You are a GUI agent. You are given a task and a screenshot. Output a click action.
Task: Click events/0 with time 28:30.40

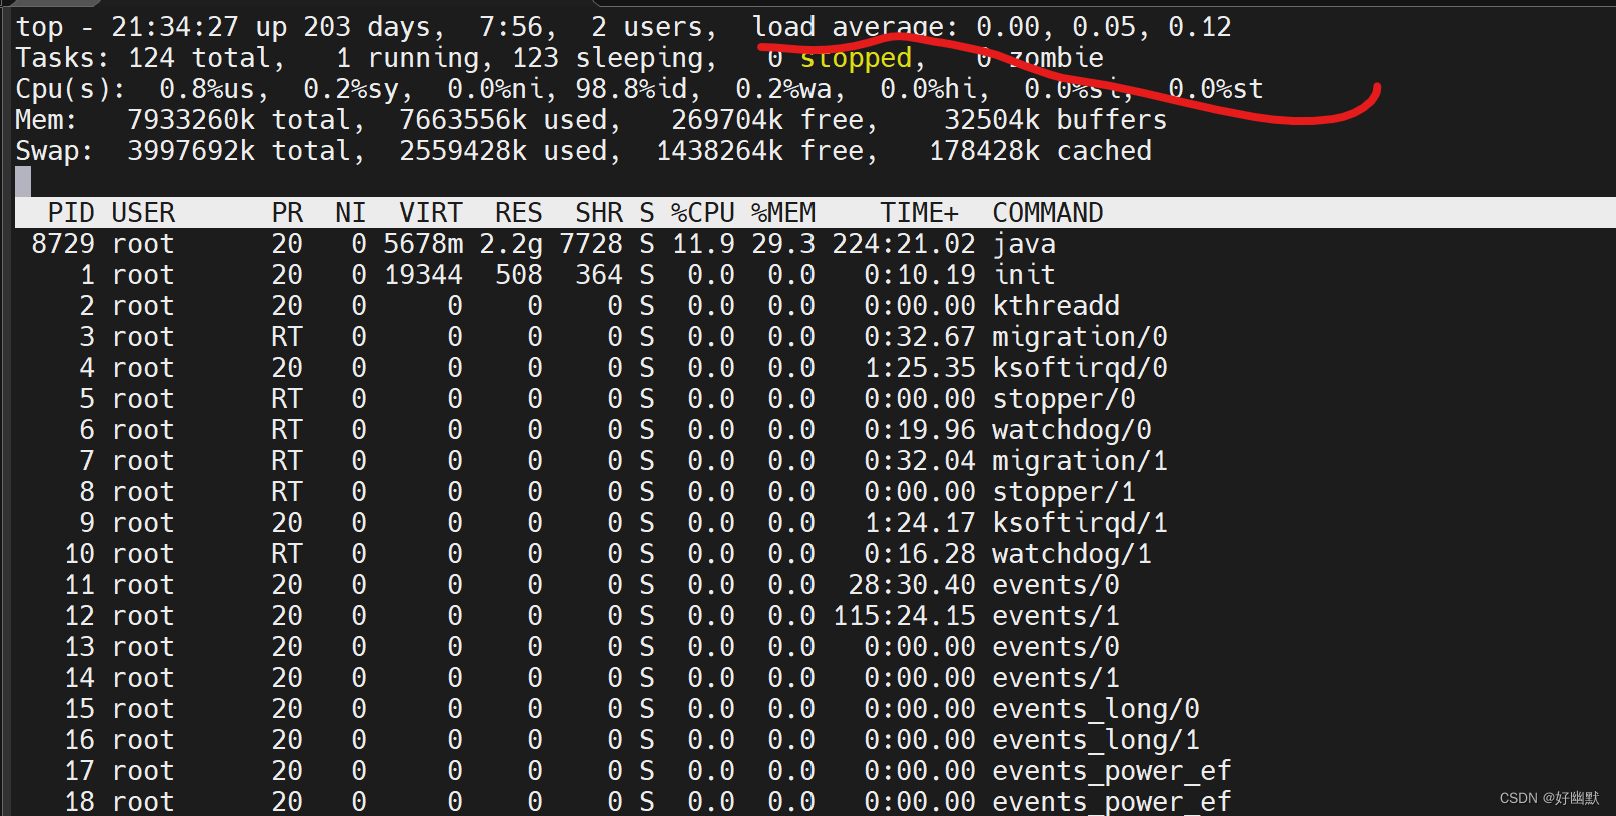1056,585
